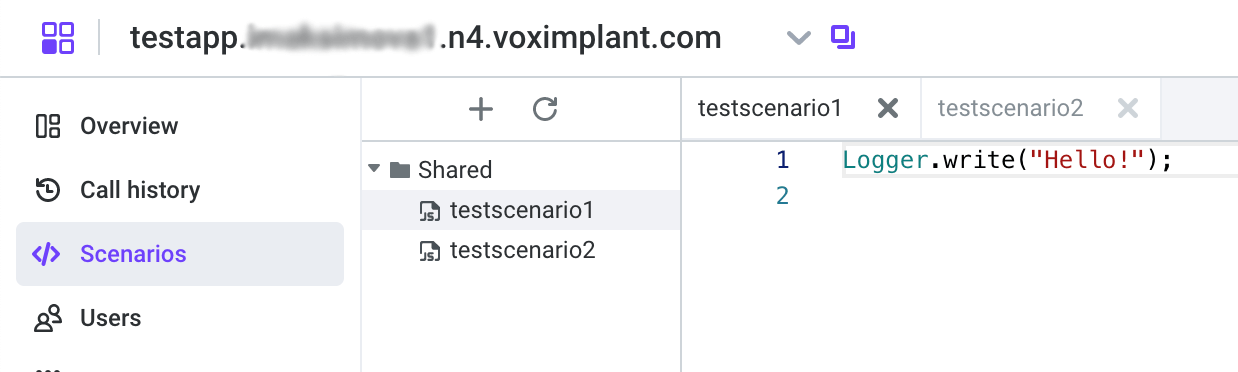This screenshot has height=372, width=1238.
Task: Switch to the testscenario1 tab
Action: click(x=770, y=108)
